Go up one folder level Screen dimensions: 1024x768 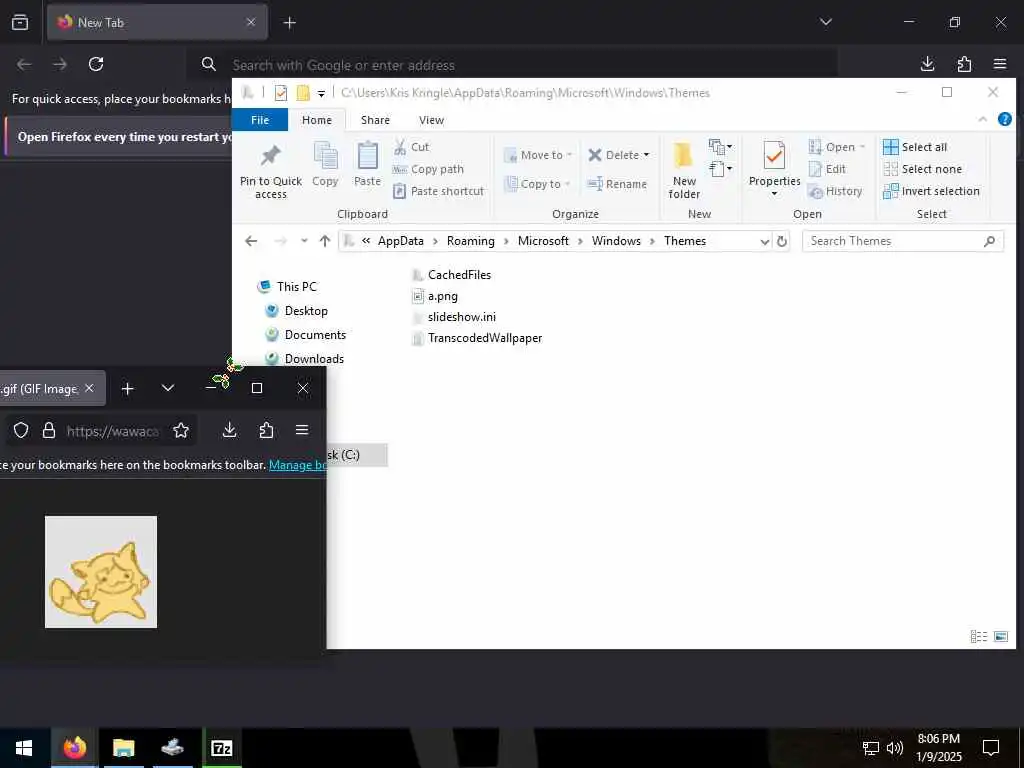pos(325,241)
